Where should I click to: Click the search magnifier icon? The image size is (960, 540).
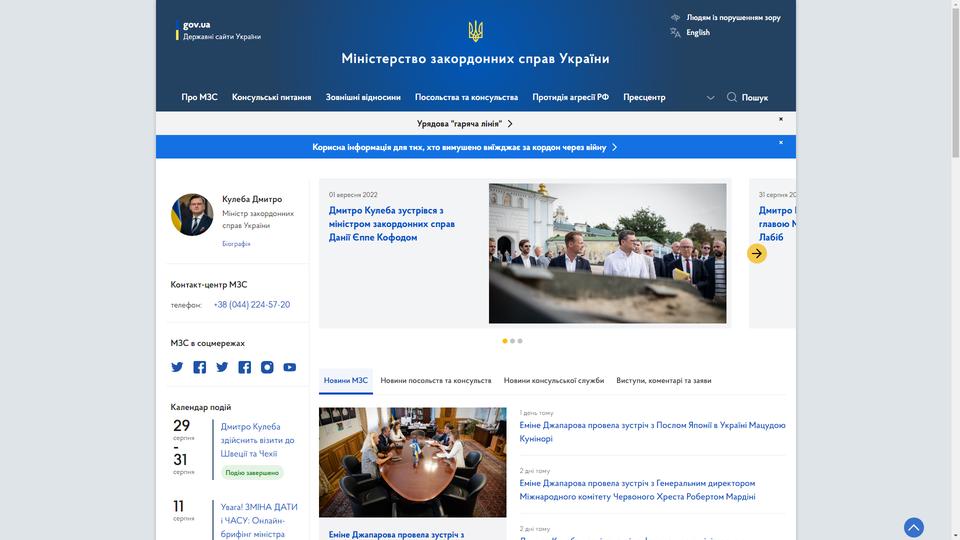click(x=732, y=97)
